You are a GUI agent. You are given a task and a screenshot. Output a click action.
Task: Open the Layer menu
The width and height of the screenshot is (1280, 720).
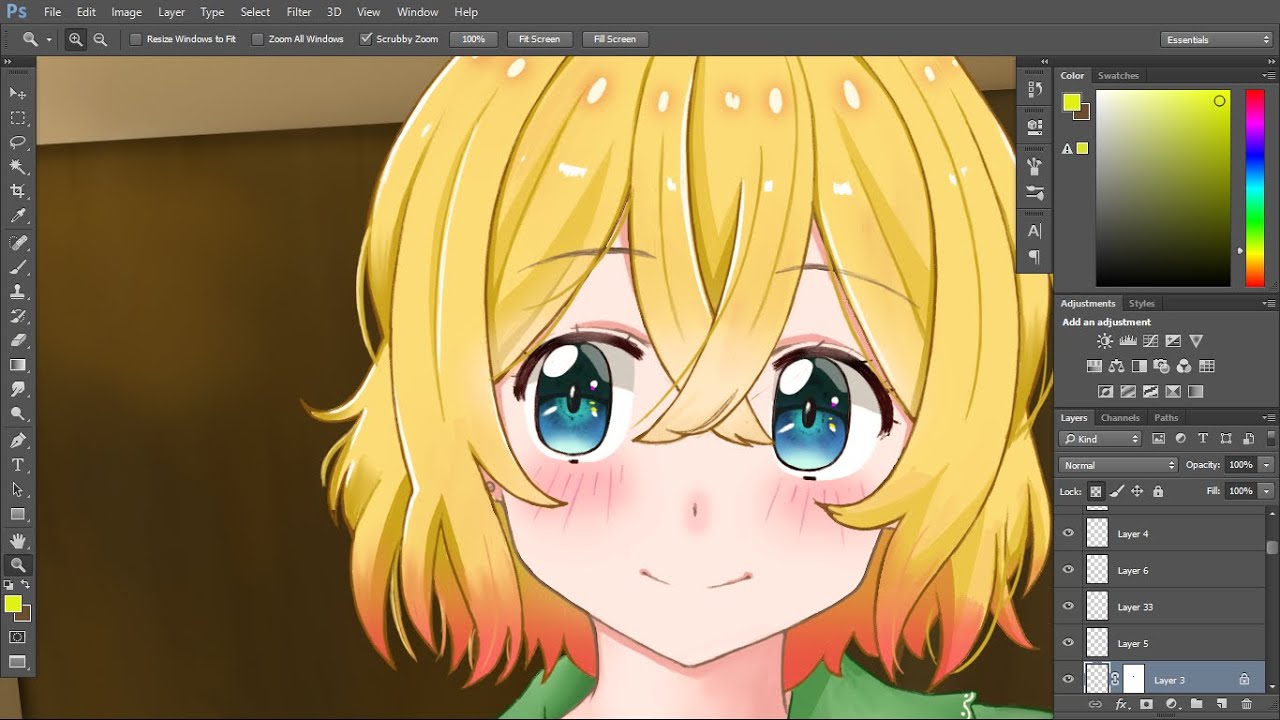click(x=171, y=12)
